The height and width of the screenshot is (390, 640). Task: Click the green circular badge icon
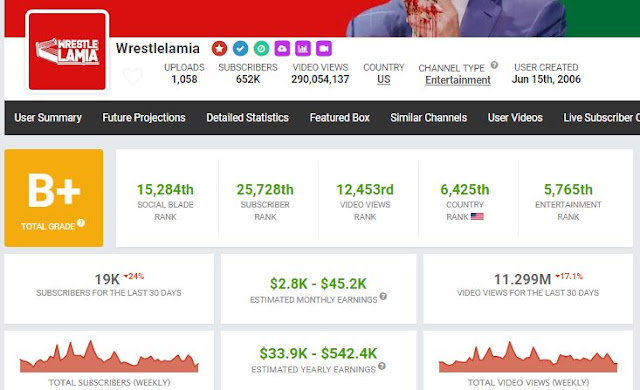point(261,49)
